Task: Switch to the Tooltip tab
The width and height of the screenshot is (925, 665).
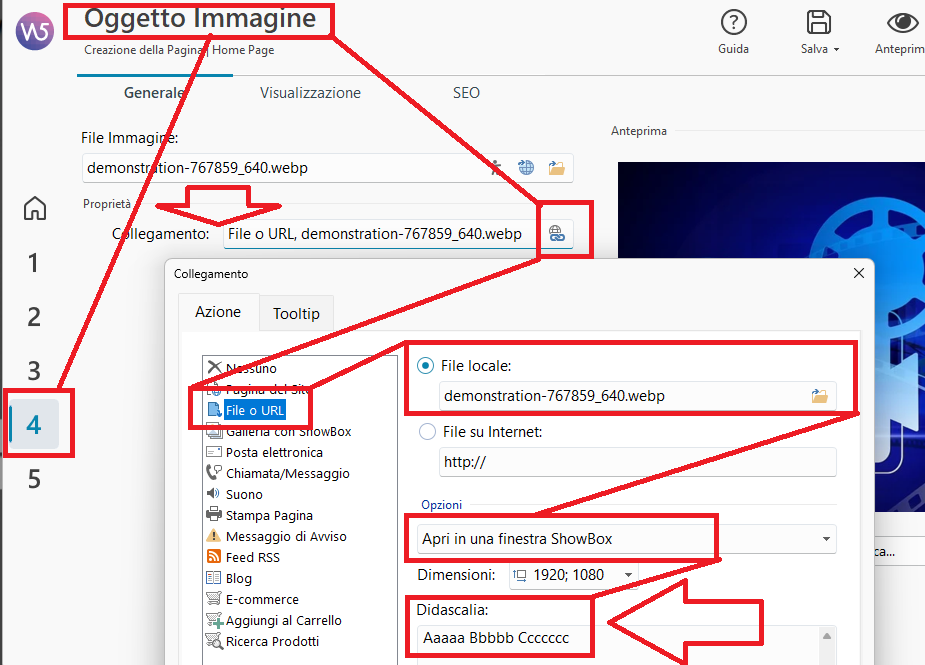Action: 296,313
